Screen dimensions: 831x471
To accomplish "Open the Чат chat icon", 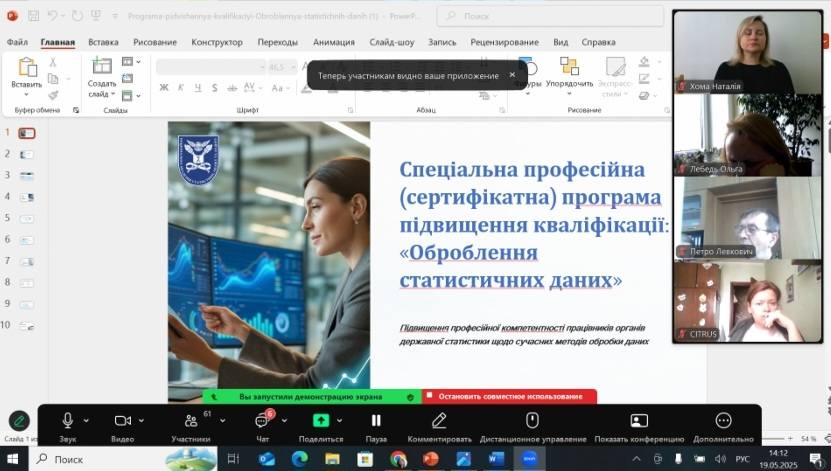I will click(262, 421).
